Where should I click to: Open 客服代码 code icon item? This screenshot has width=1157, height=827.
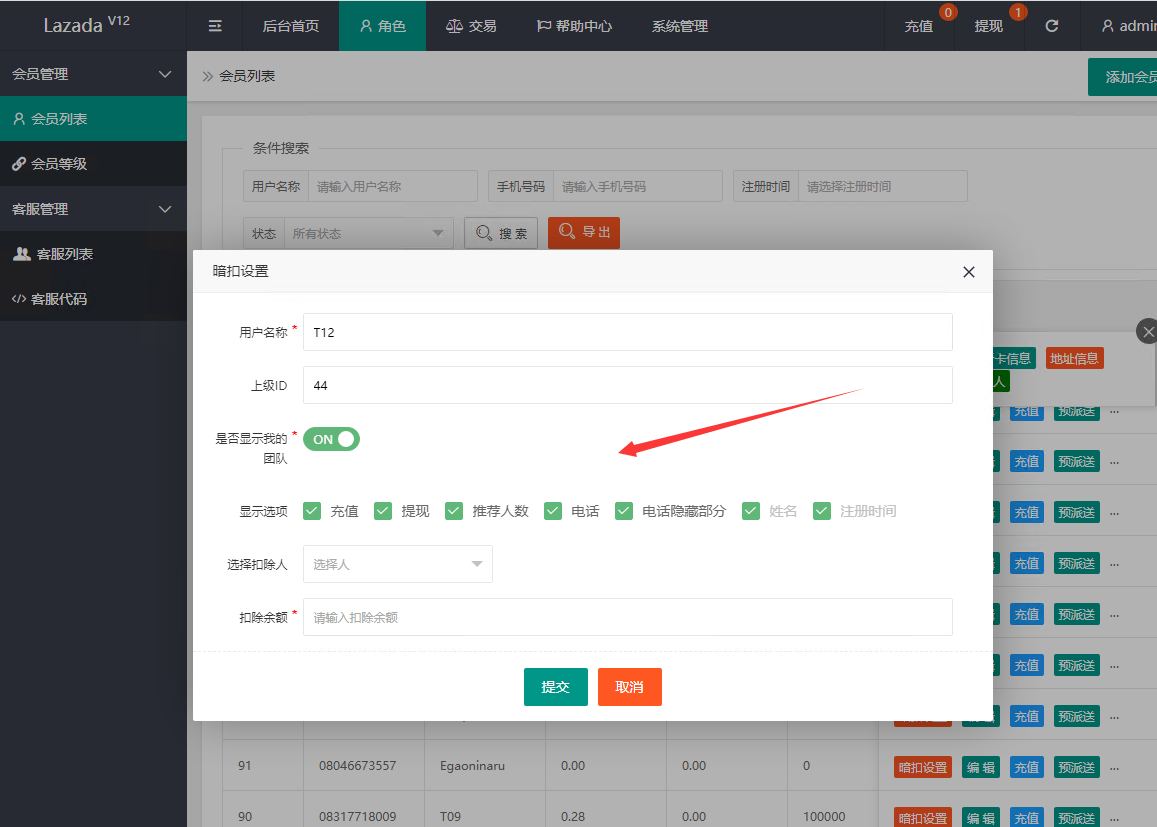point(19,299)
